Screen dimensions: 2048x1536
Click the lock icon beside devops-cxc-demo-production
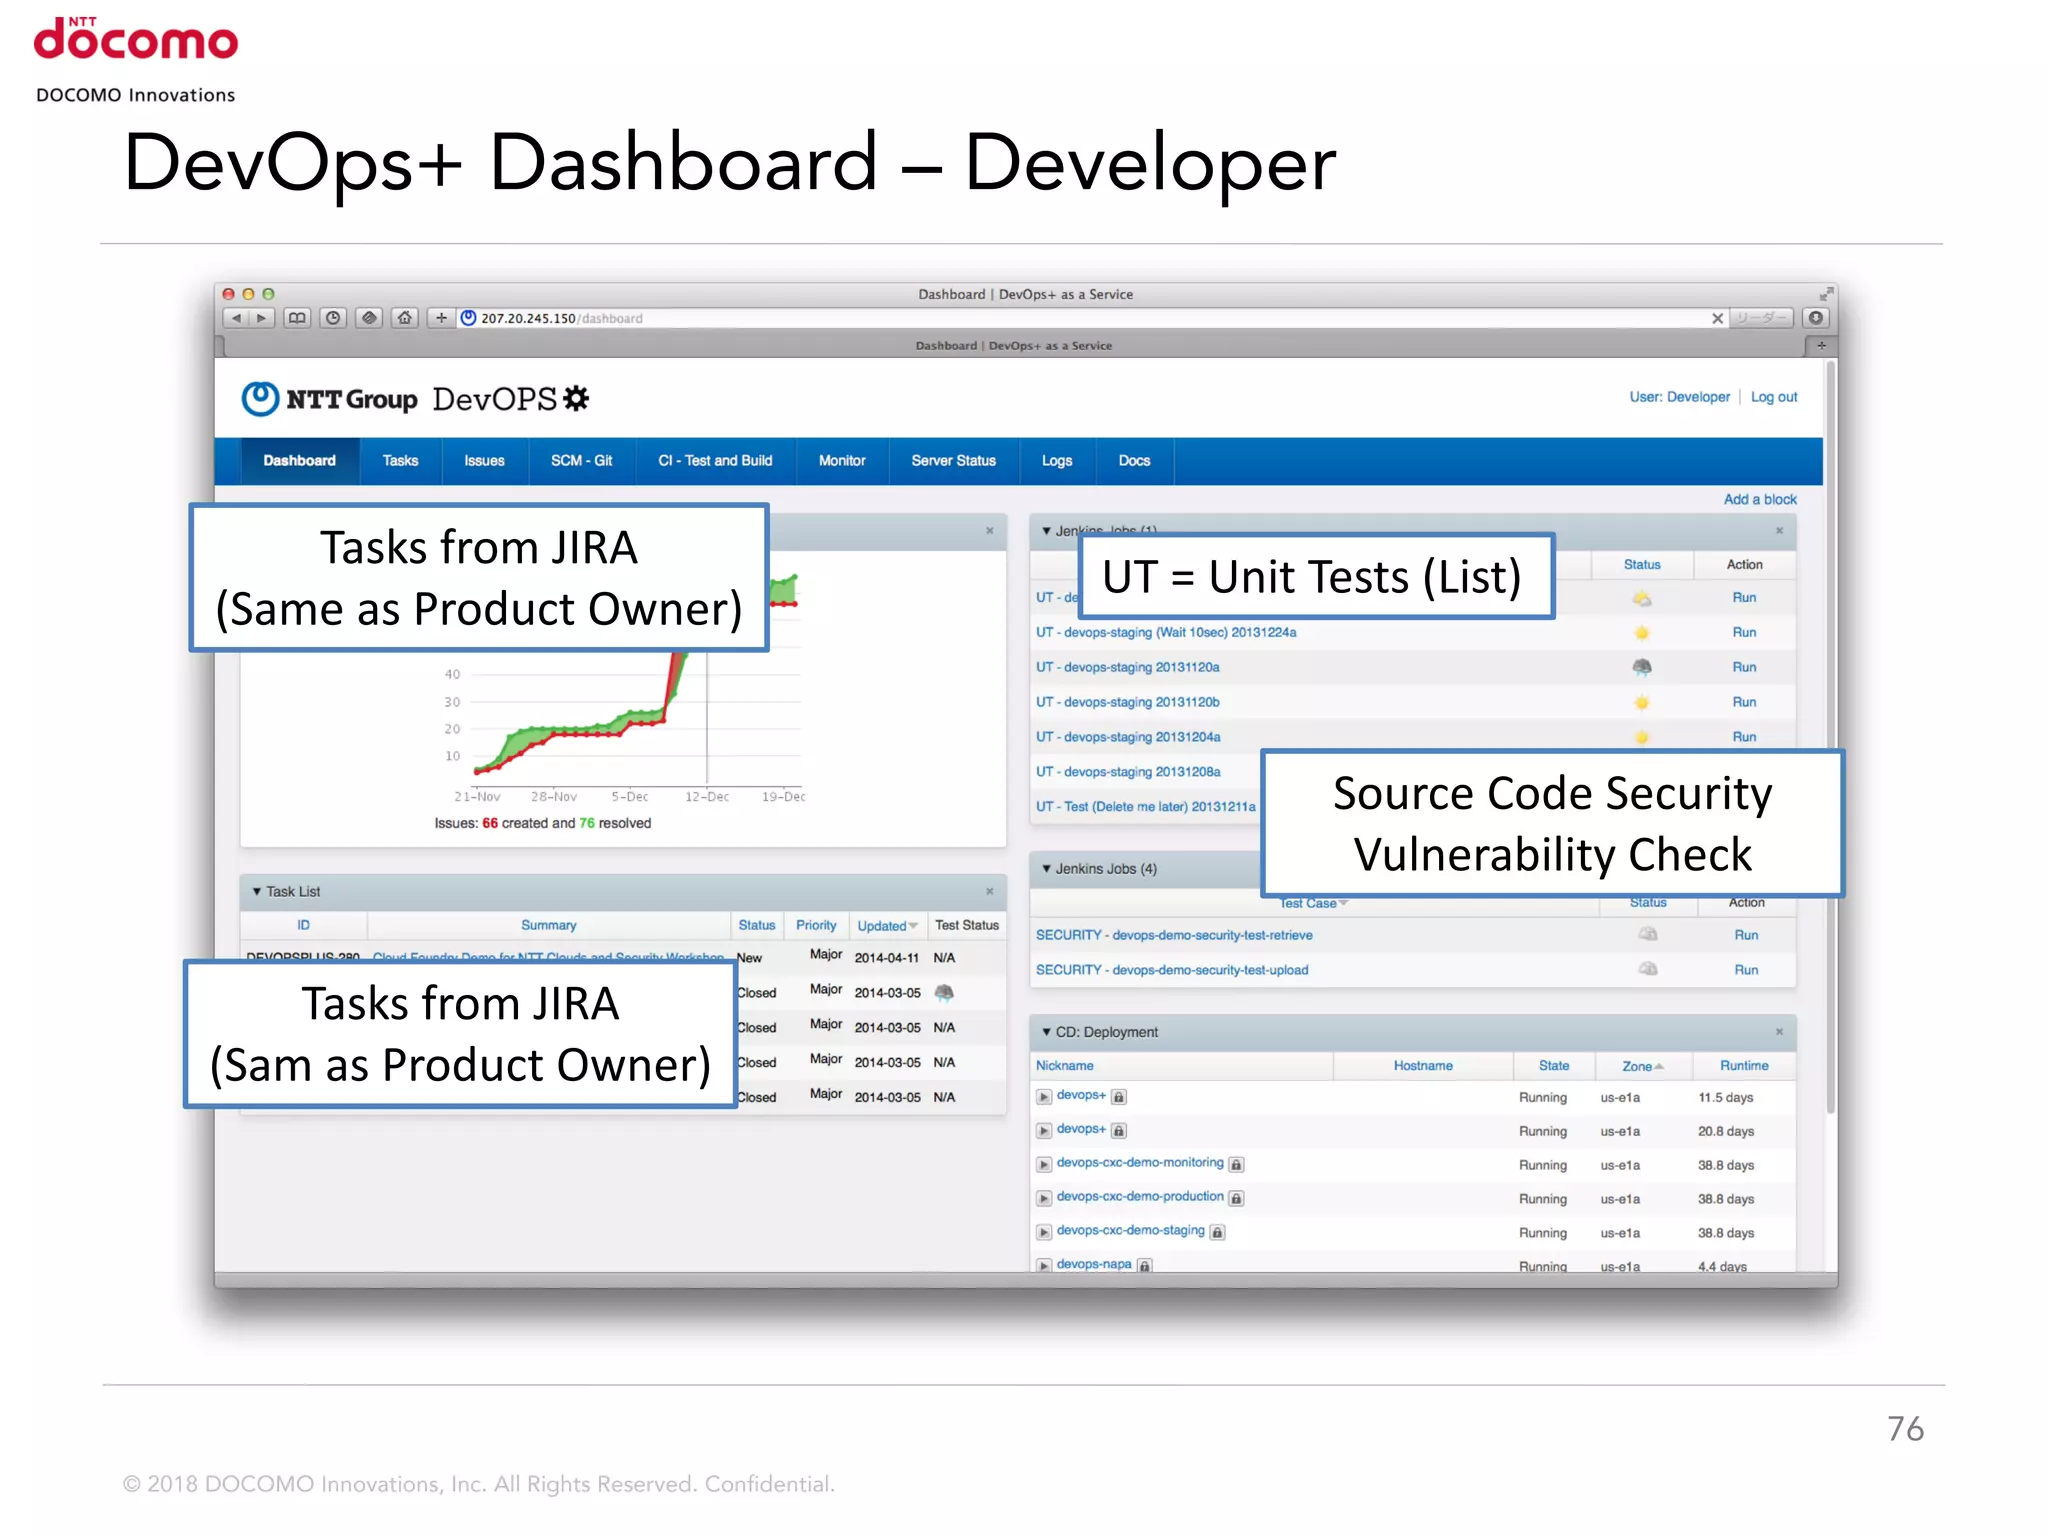[1237, 1198]
